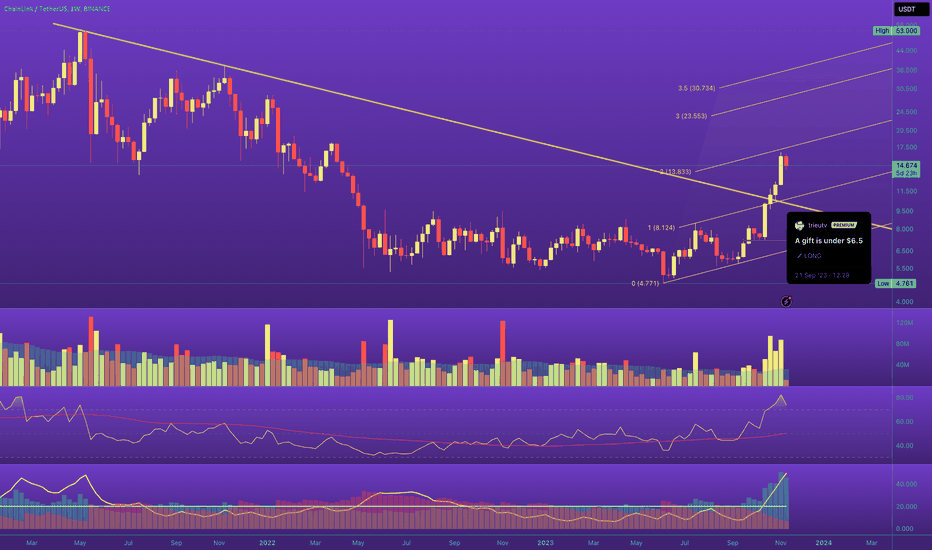
Task: Click the PREMIUM badge in the idea card
Action: tap(843, 225)
